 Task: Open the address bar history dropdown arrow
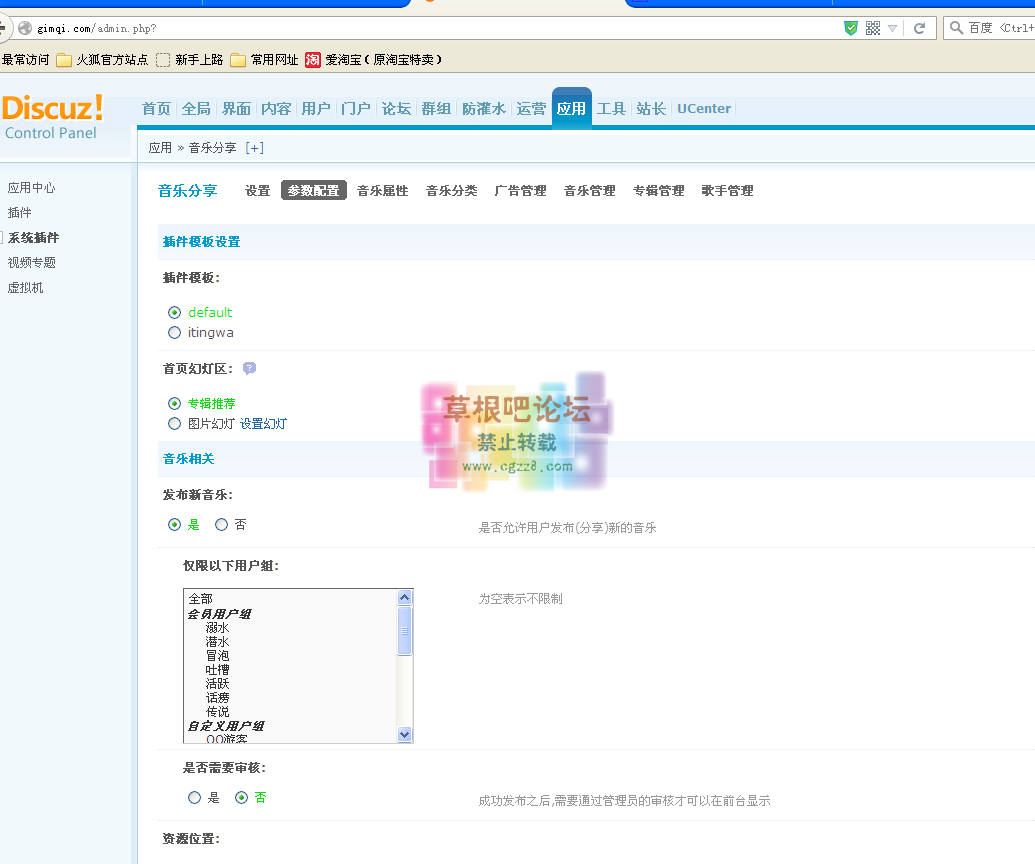point(892,28)
